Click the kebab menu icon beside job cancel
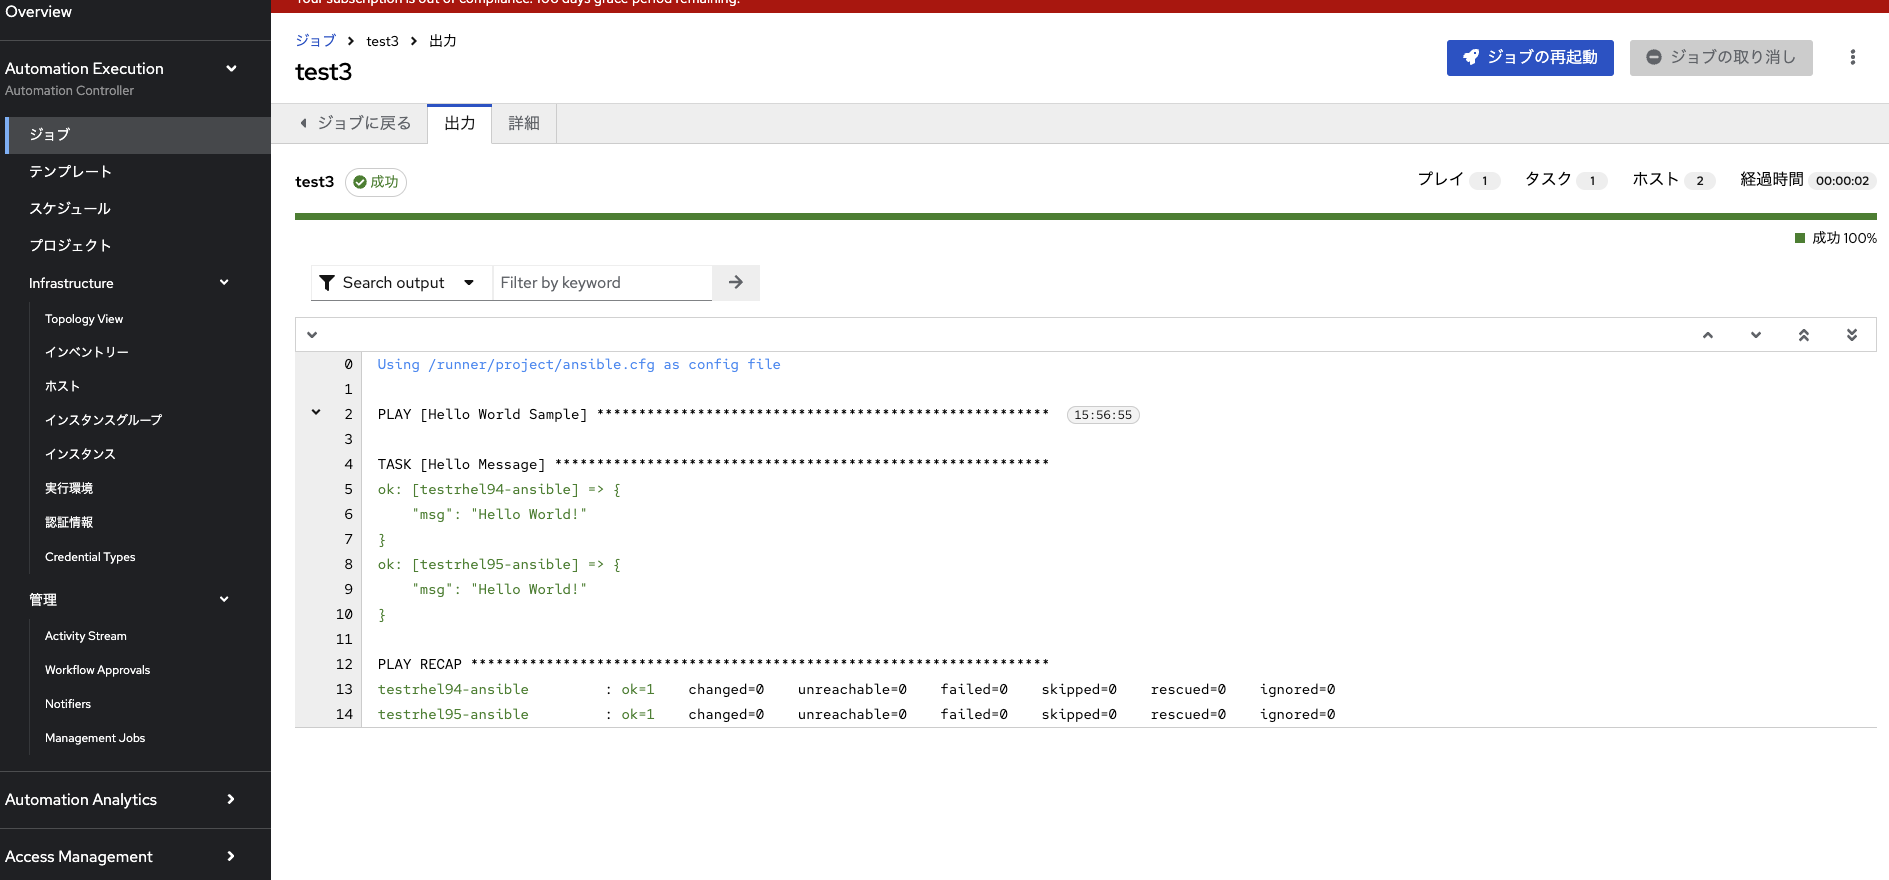Image resolution: width=1889 pixels, height=880 pixels. click(x=1852, y=57)
